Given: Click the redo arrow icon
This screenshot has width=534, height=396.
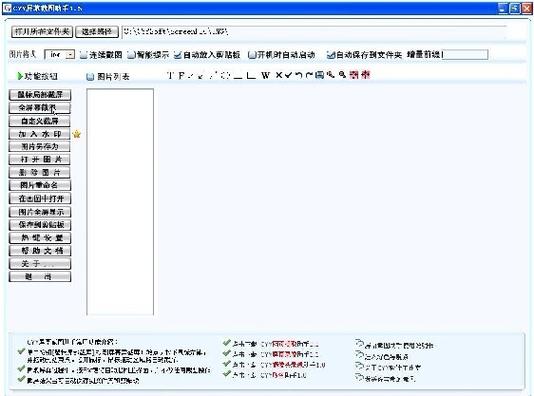Looking at the screenshot, I should pyautogui.click(x=309, y=75).
